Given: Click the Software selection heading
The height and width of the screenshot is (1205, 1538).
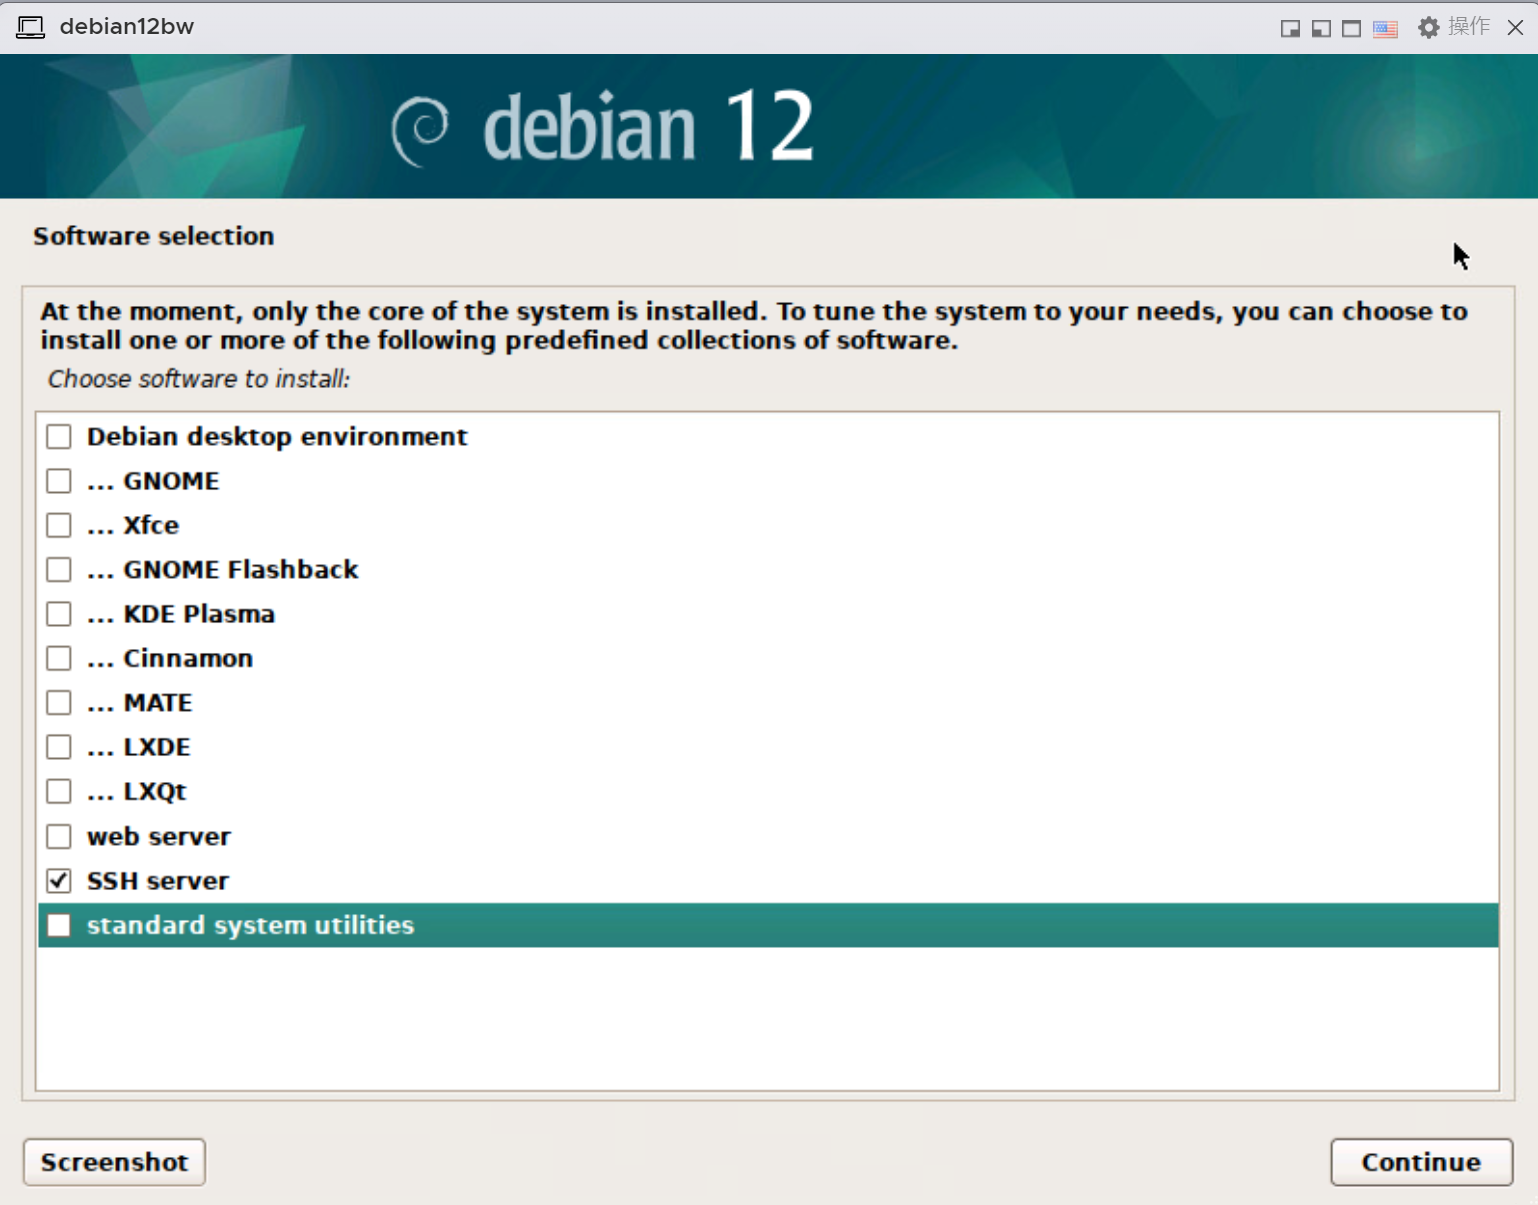Looking at the screenshot, I should pos(153,236).
